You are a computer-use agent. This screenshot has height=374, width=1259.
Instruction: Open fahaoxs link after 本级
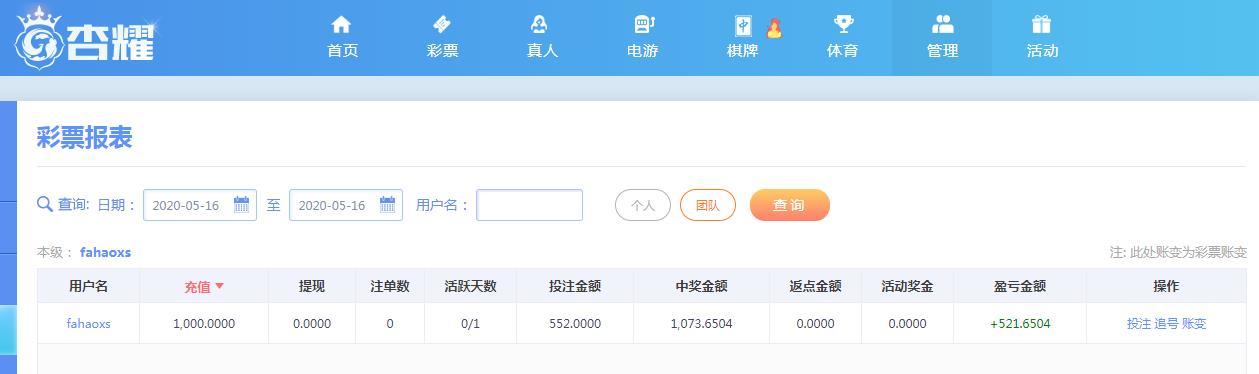click(105, 252)
